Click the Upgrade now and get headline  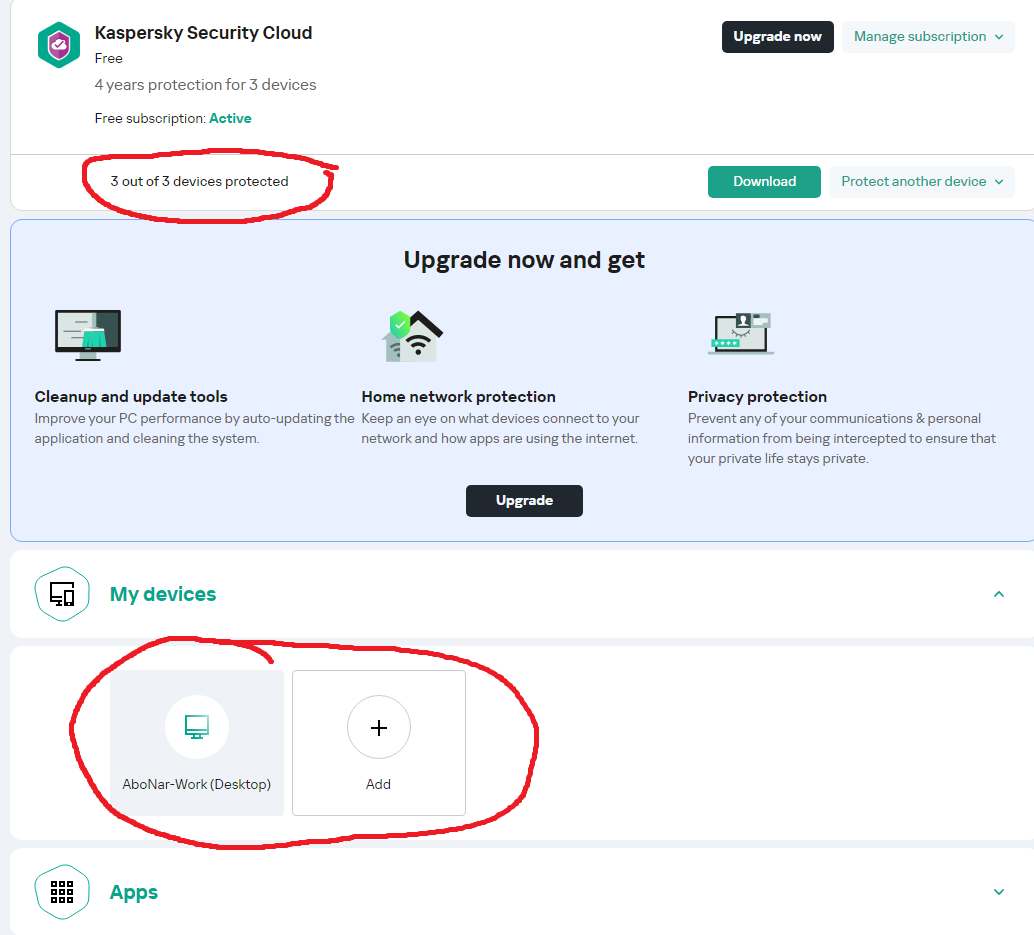(x=524, y=260)
